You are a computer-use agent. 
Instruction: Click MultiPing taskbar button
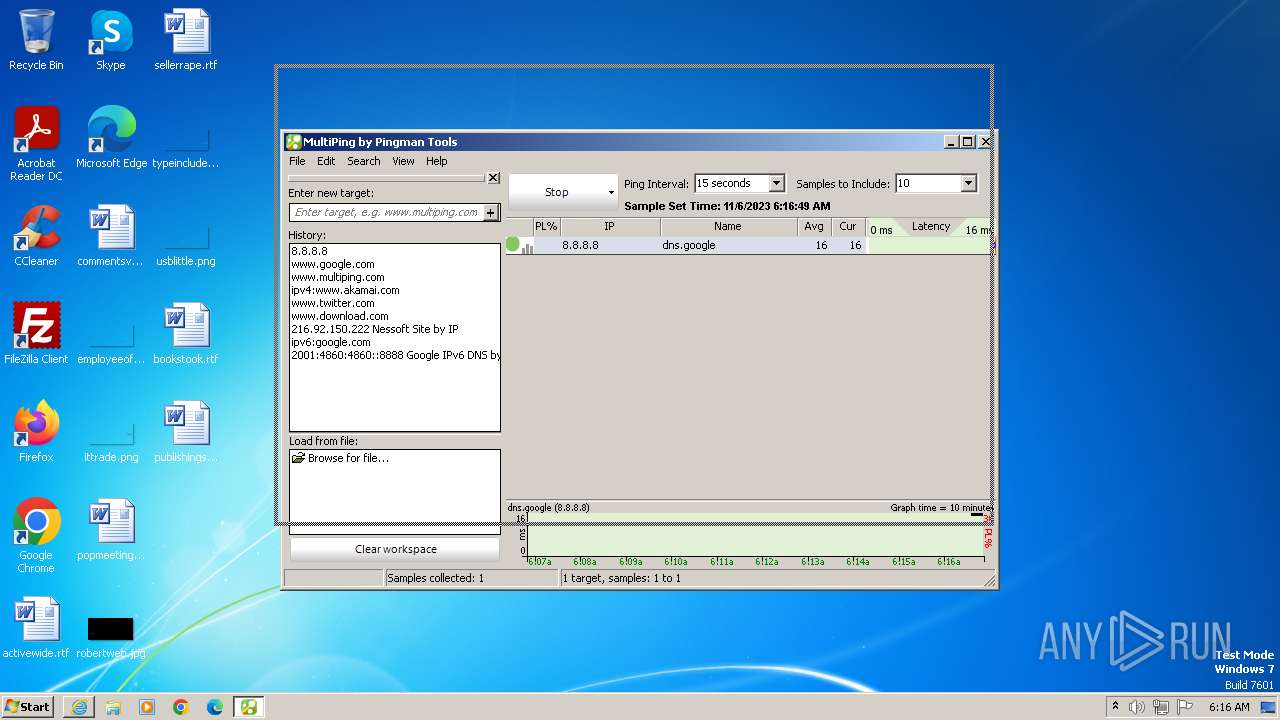click(x=249, y=707)
